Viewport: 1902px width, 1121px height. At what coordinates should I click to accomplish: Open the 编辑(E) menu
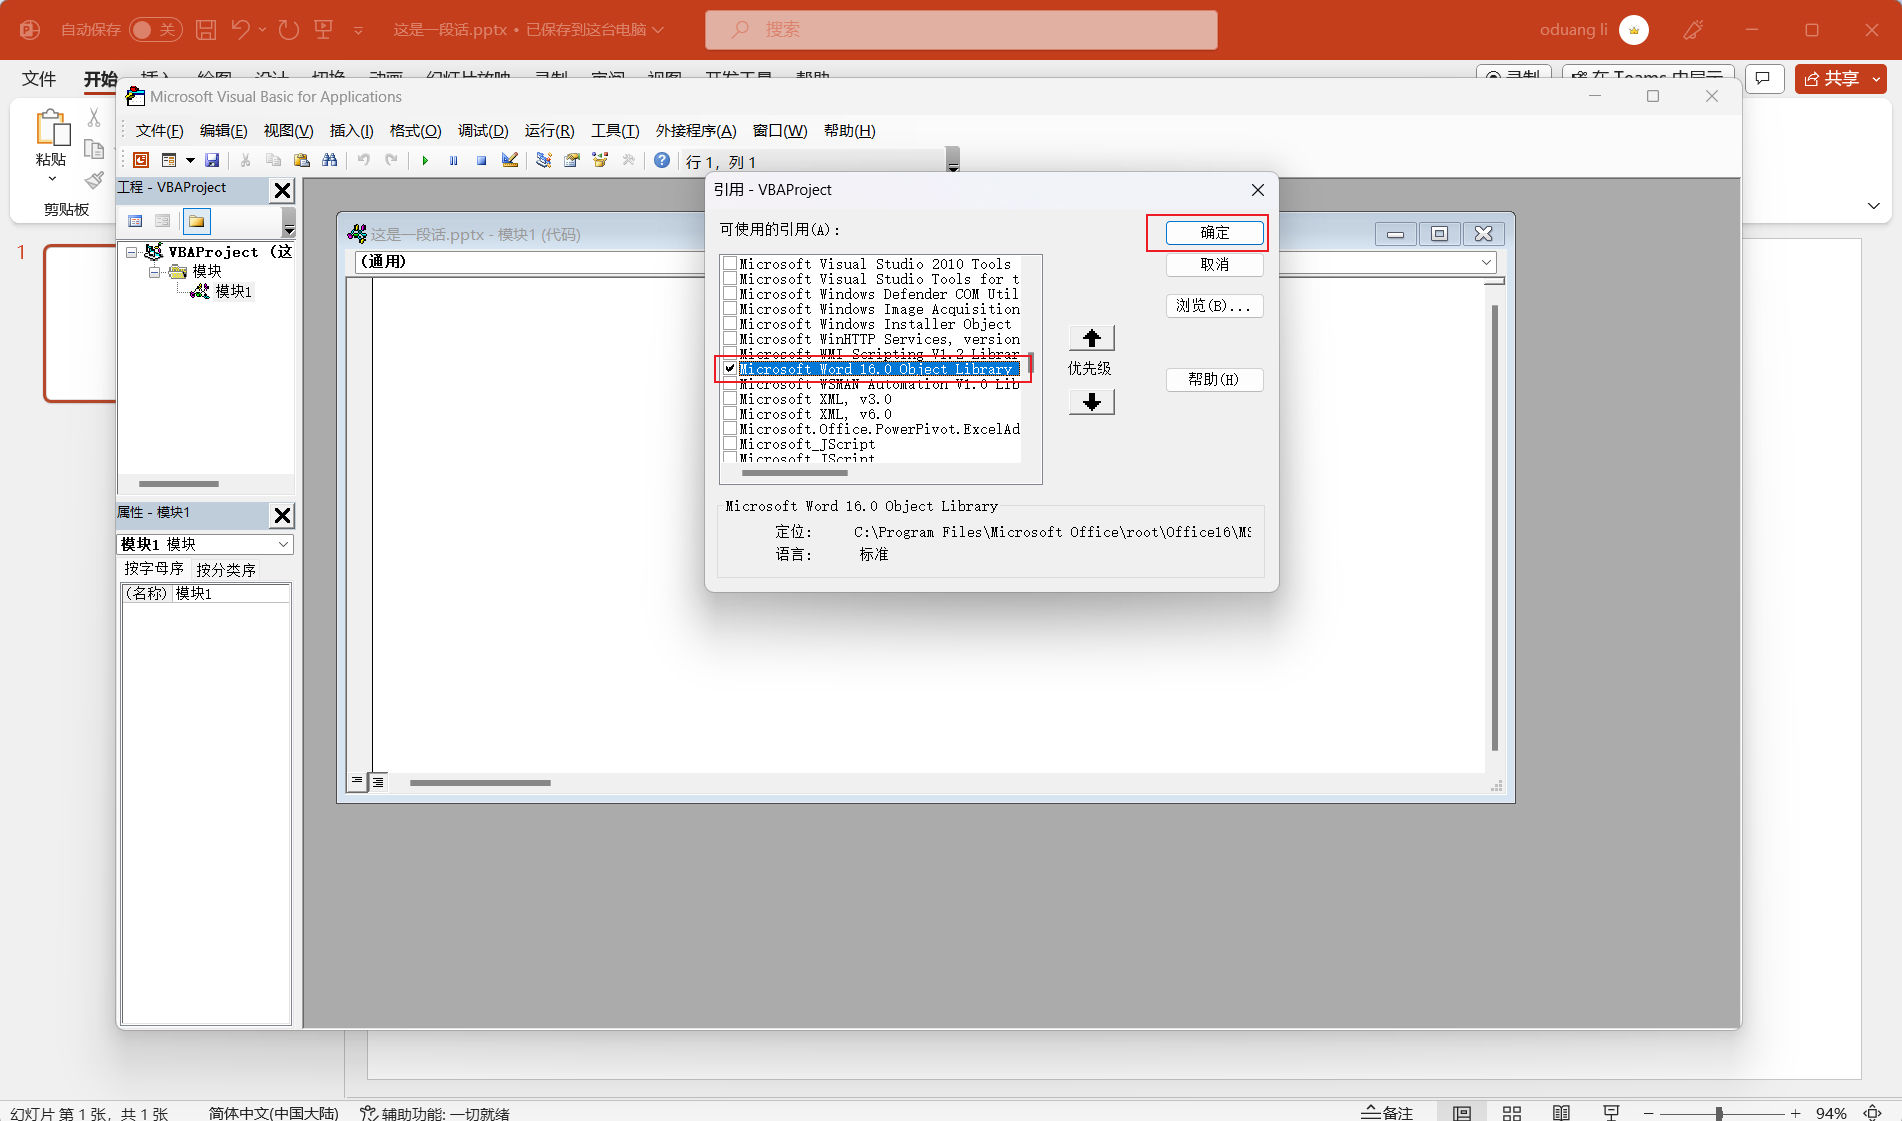(223, 131)
